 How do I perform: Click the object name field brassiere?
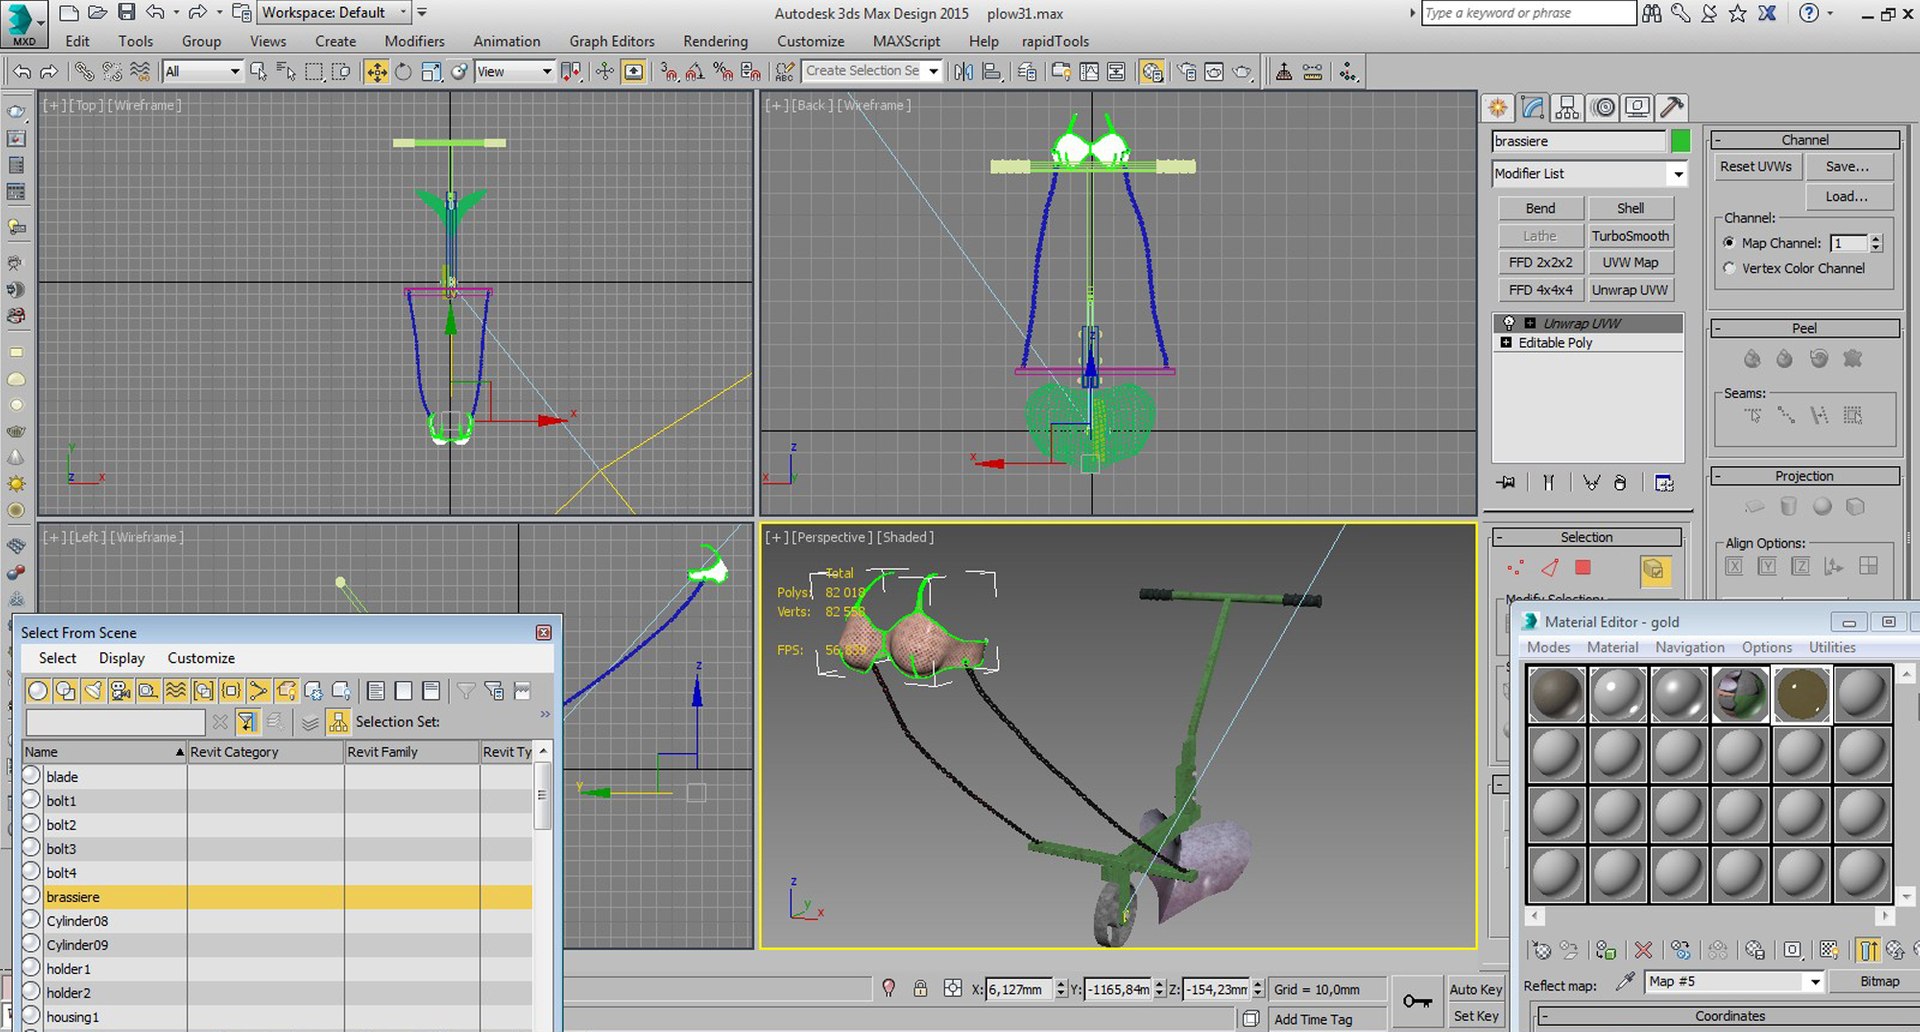click(1578, 141)
